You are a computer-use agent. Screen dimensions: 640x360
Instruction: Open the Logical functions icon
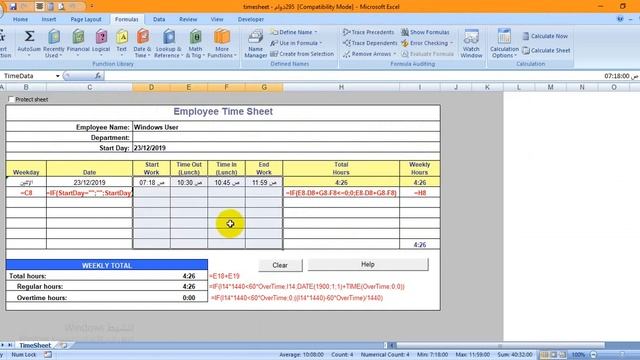(x=101, y=37)
